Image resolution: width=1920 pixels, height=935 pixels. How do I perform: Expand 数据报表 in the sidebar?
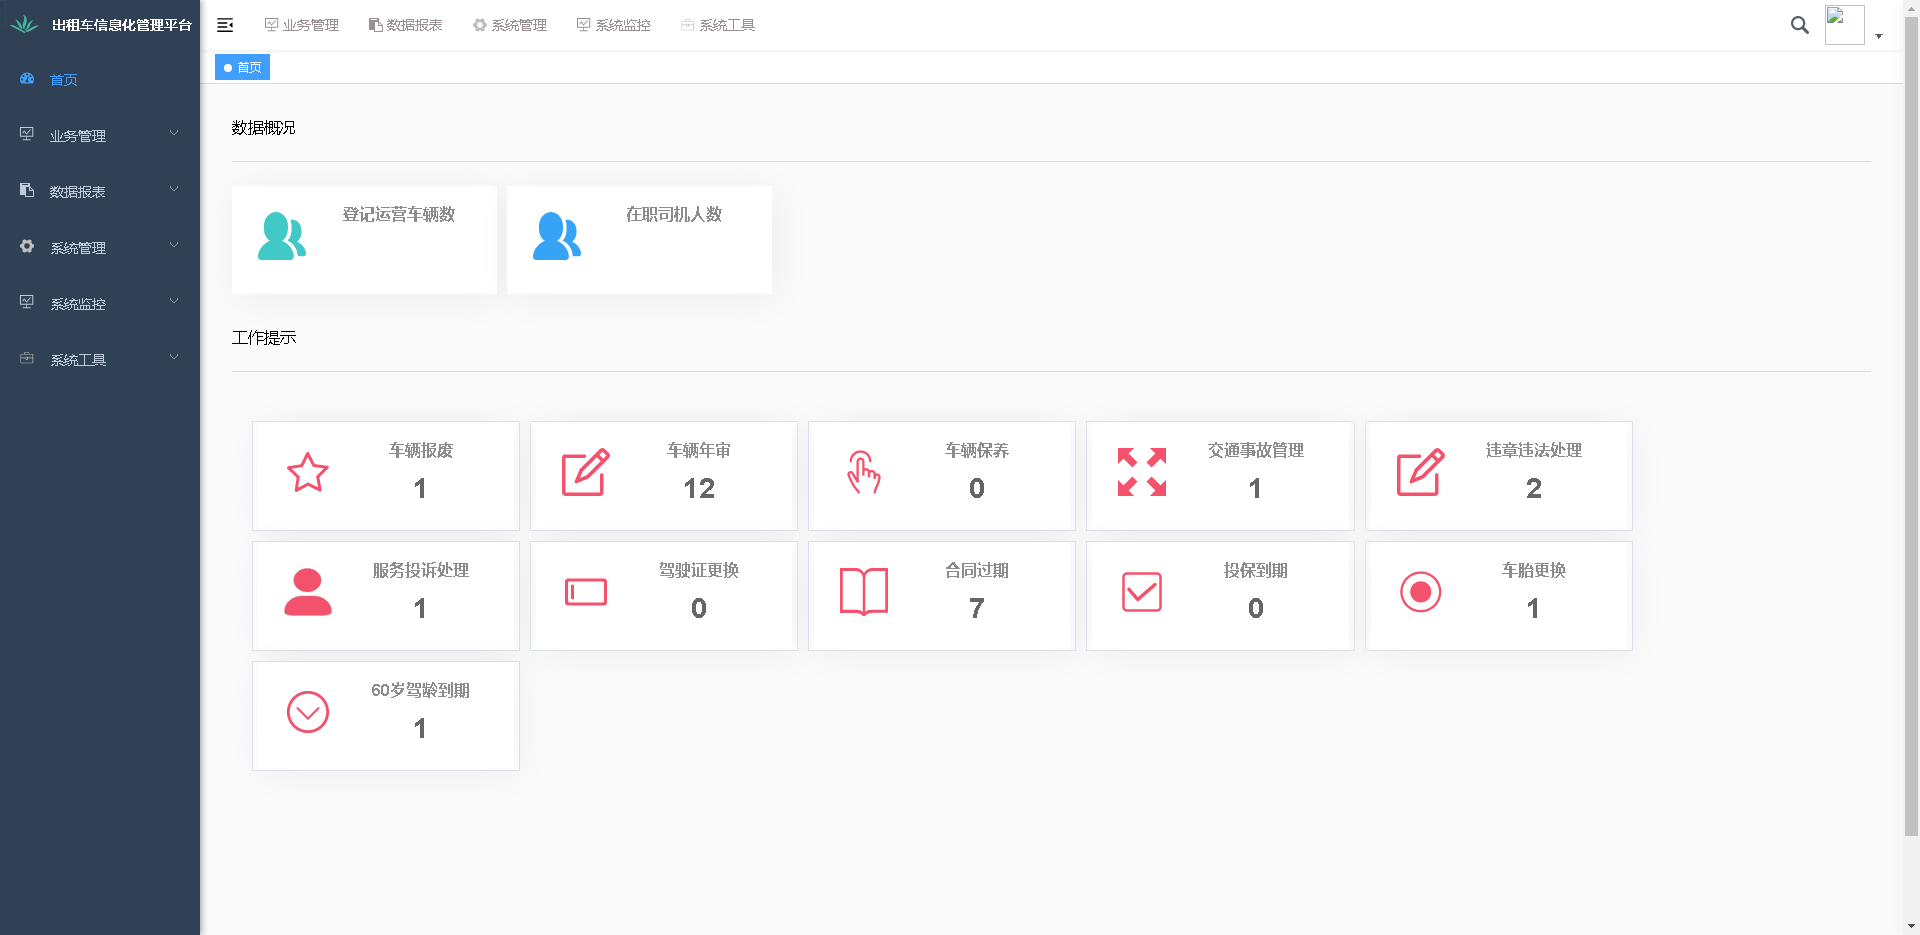coord(100,191)
